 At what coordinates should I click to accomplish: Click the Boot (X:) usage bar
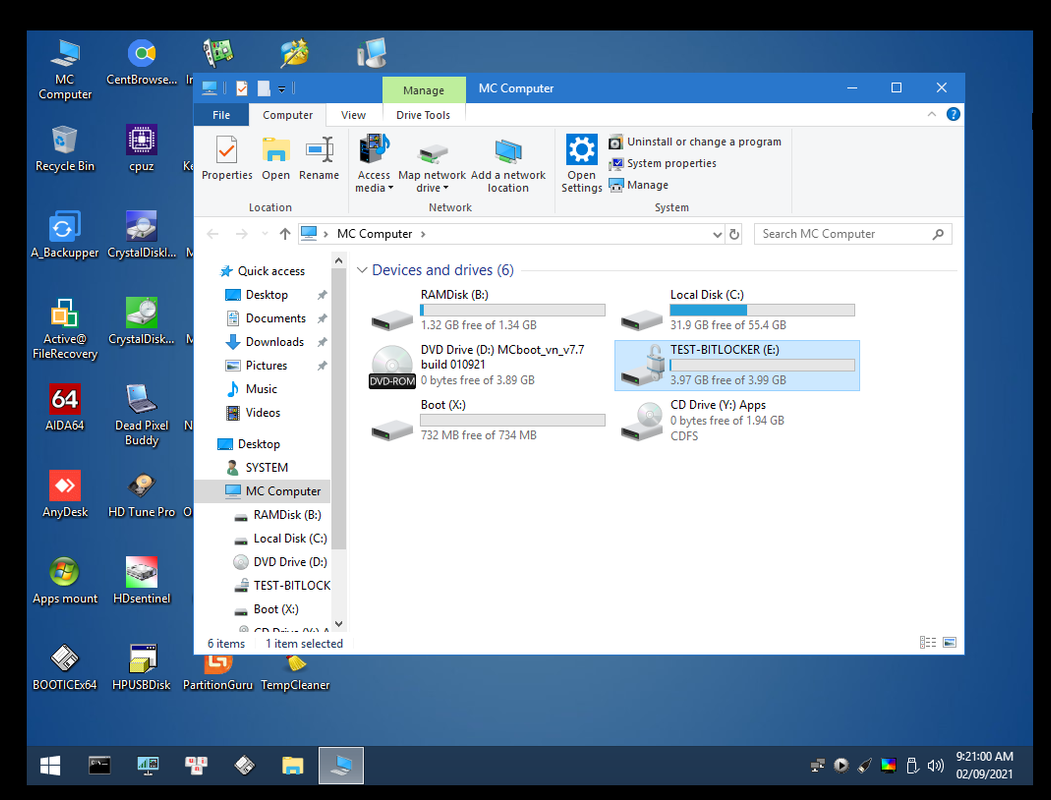(513, 420)
